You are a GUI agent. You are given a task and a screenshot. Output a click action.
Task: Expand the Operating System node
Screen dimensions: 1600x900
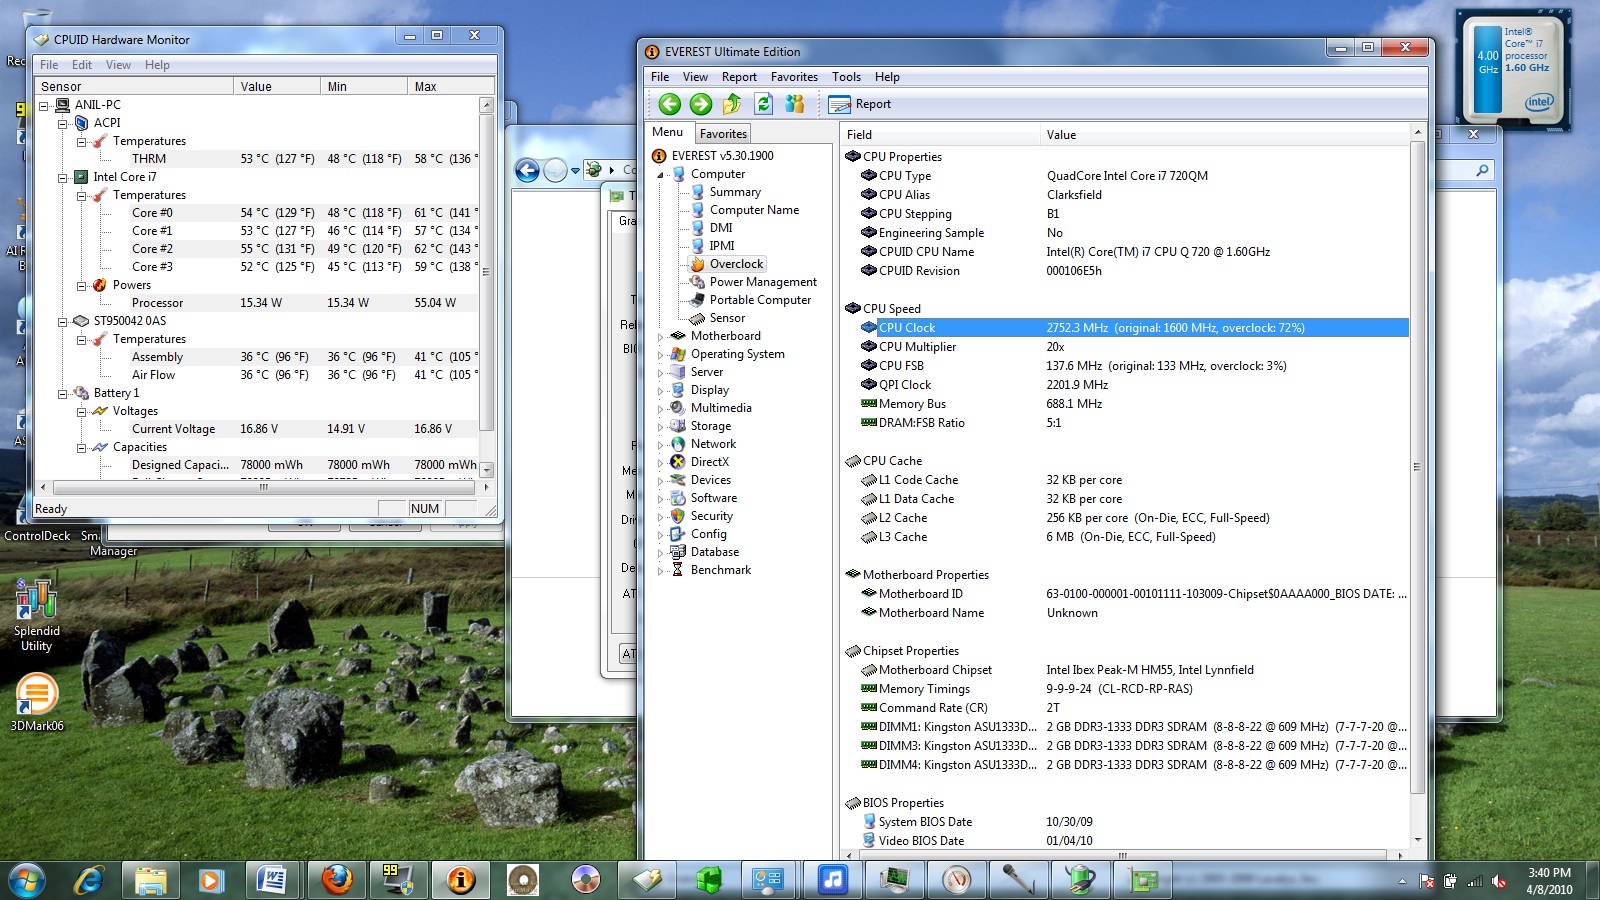[x=660, y=355]
